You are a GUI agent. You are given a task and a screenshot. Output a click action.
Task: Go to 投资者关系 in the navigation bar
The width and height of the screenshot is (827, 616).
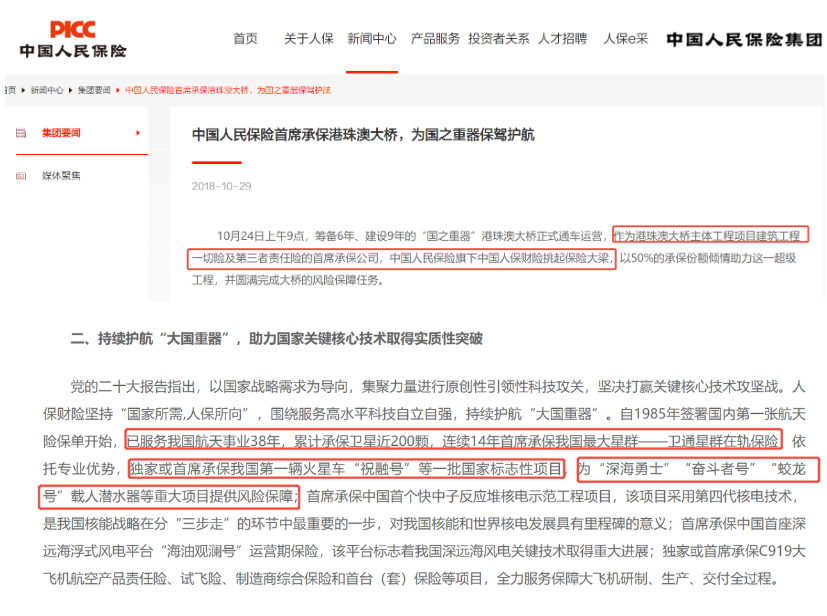coord(498,38)
